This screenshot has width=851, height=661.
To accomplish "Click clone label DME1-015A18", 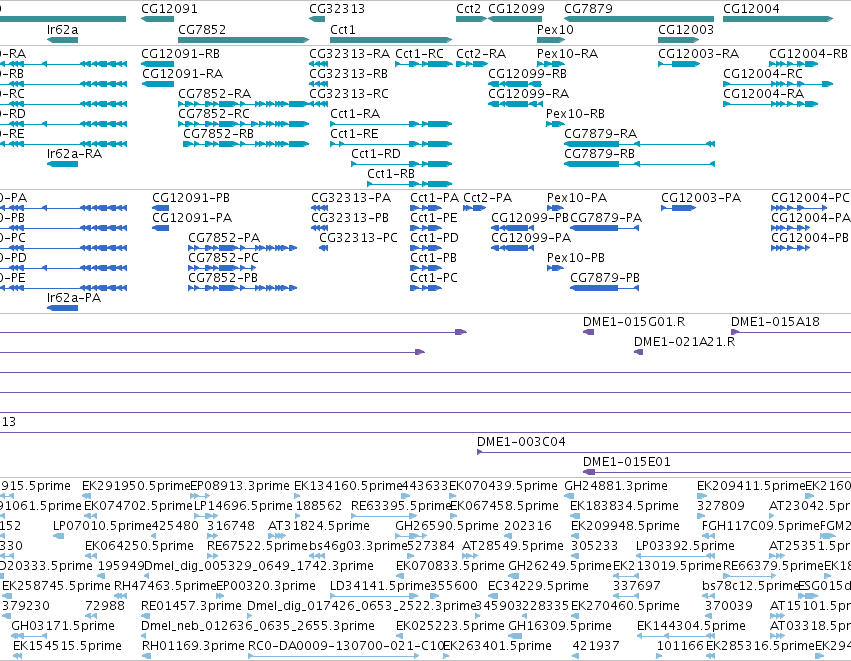I will (x=775, y=322).
